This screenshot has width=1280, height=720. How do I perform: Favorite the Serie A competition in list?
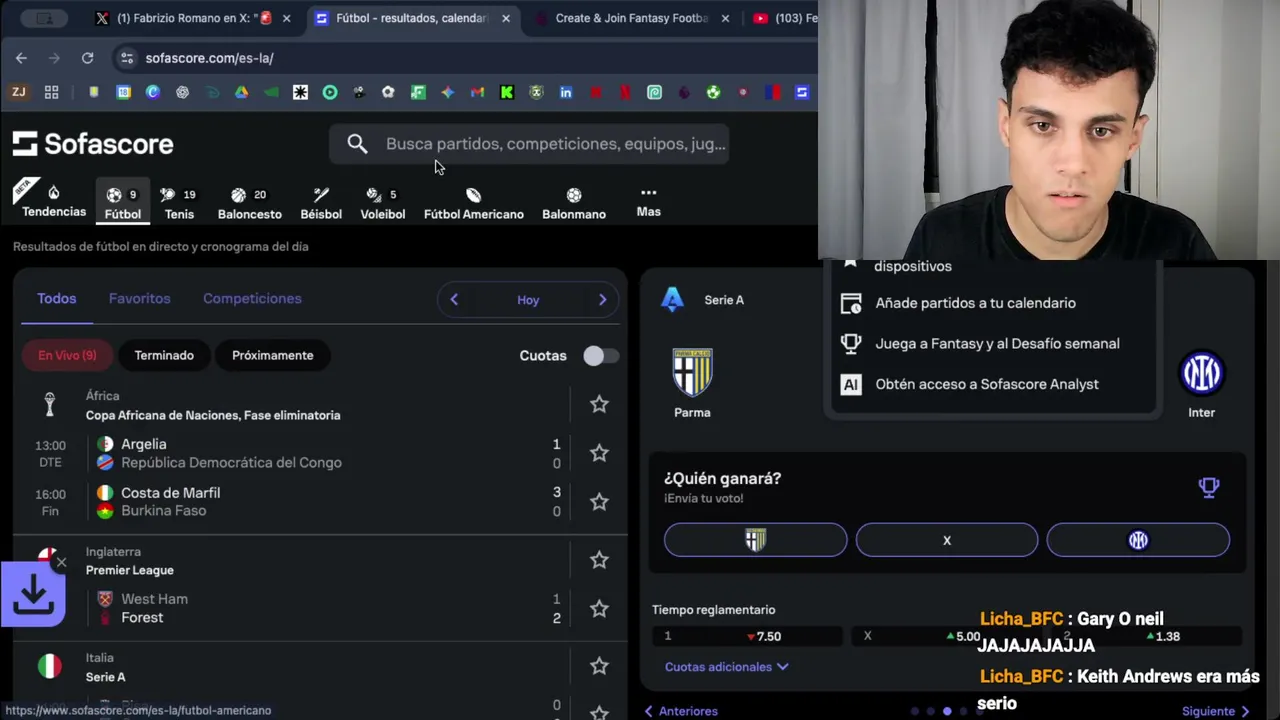coord(599,666)
